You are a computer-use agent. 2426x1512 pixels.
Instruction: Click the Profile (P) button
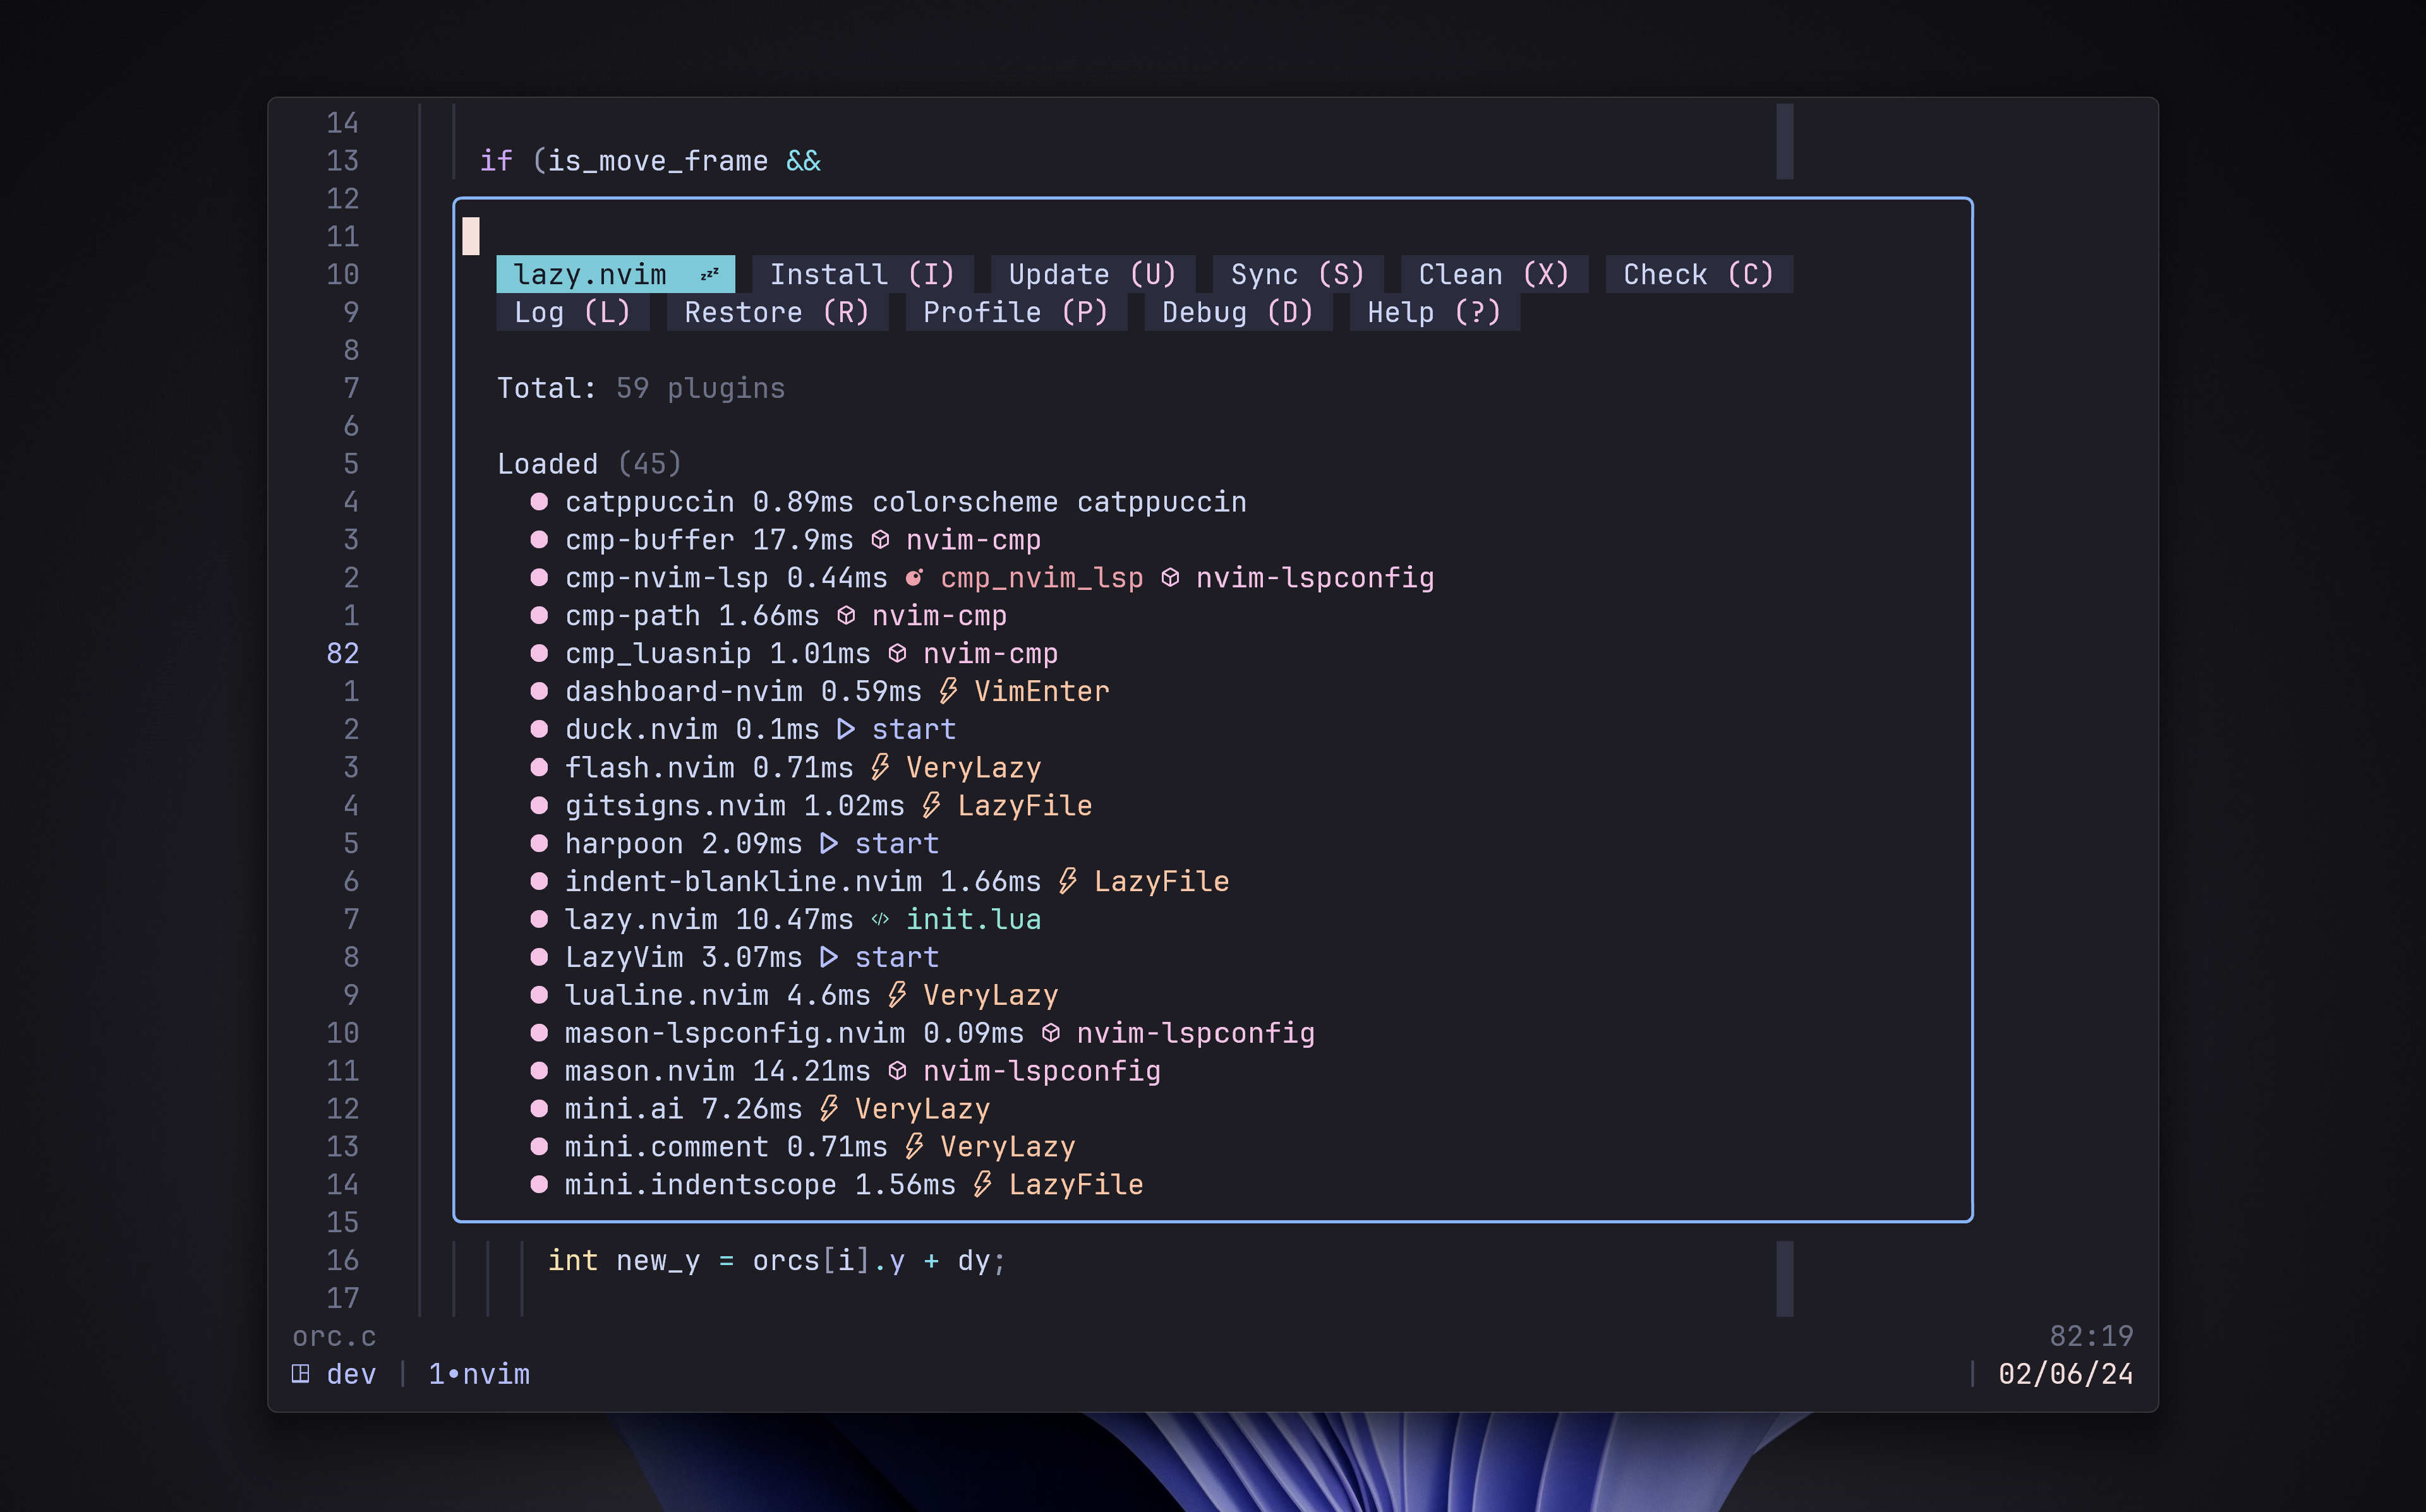1016,312
